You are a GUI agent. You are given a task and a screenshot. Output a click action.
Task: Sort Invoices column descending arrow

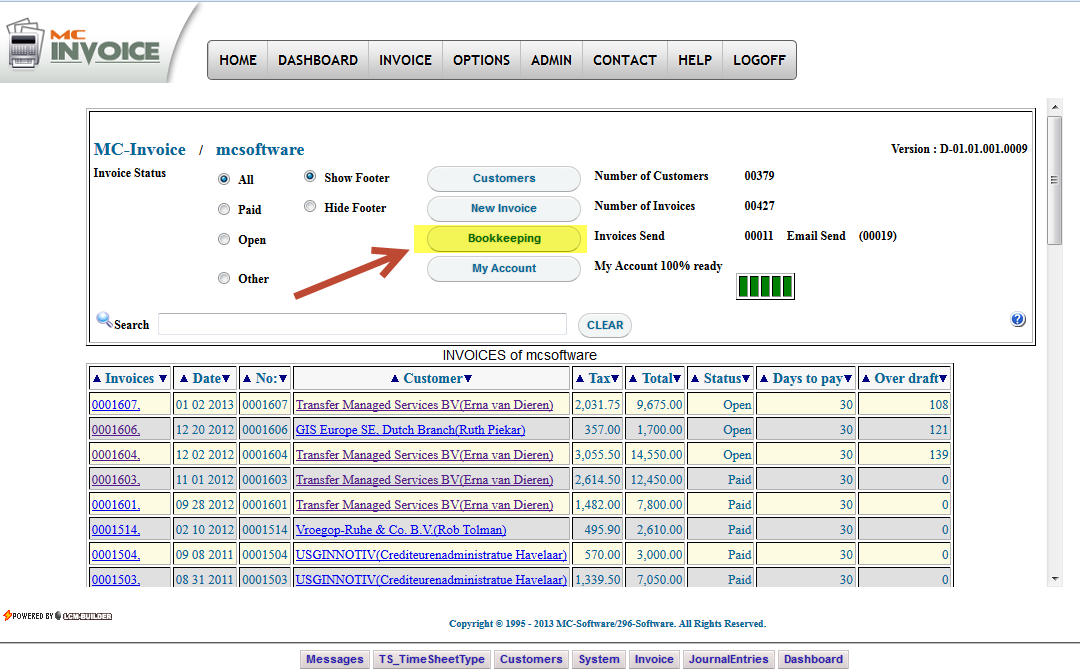tap(163, 379)
